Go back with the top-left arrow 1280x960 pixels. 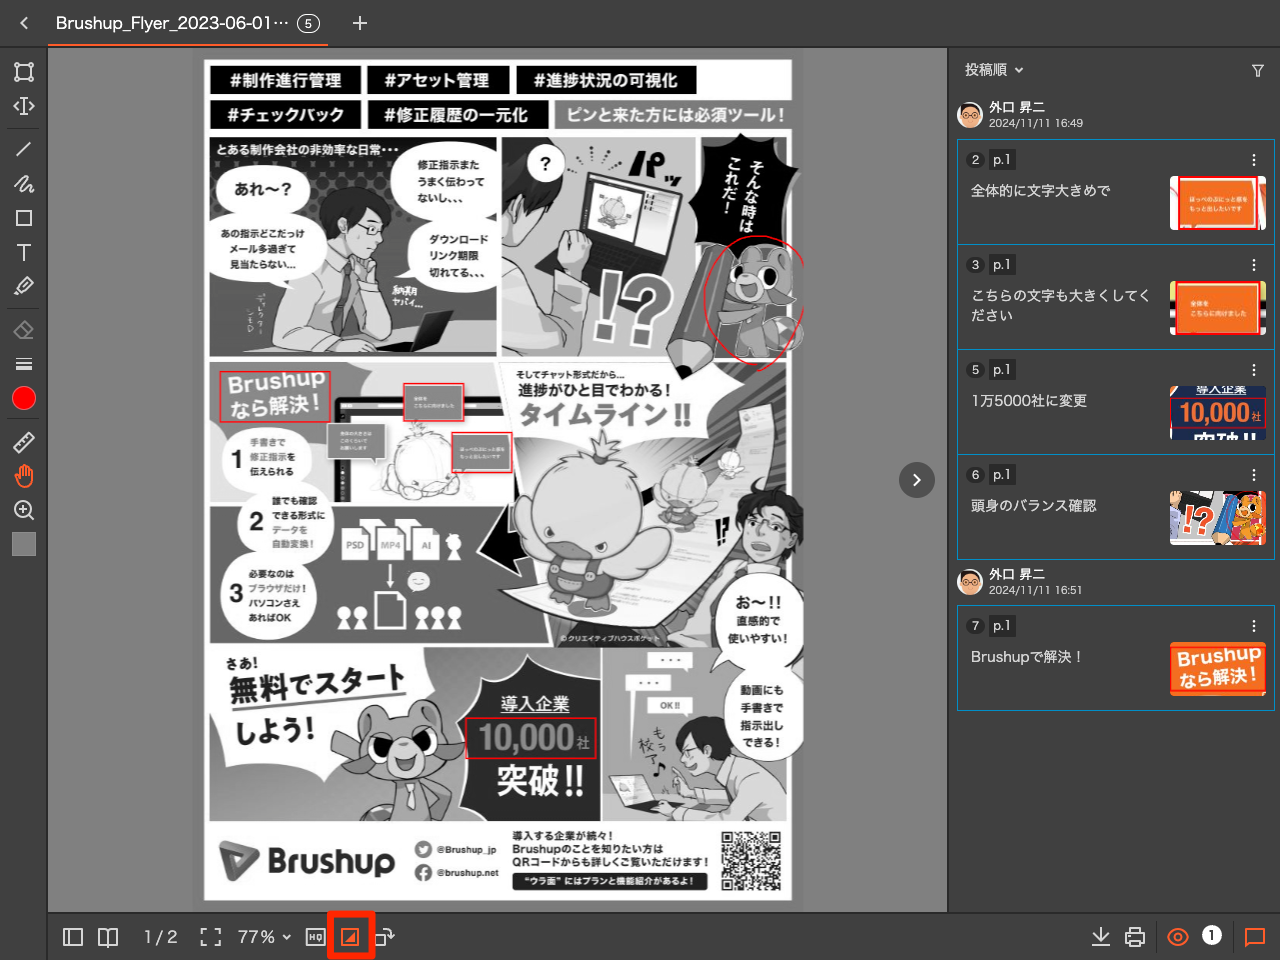coord(24,23)
